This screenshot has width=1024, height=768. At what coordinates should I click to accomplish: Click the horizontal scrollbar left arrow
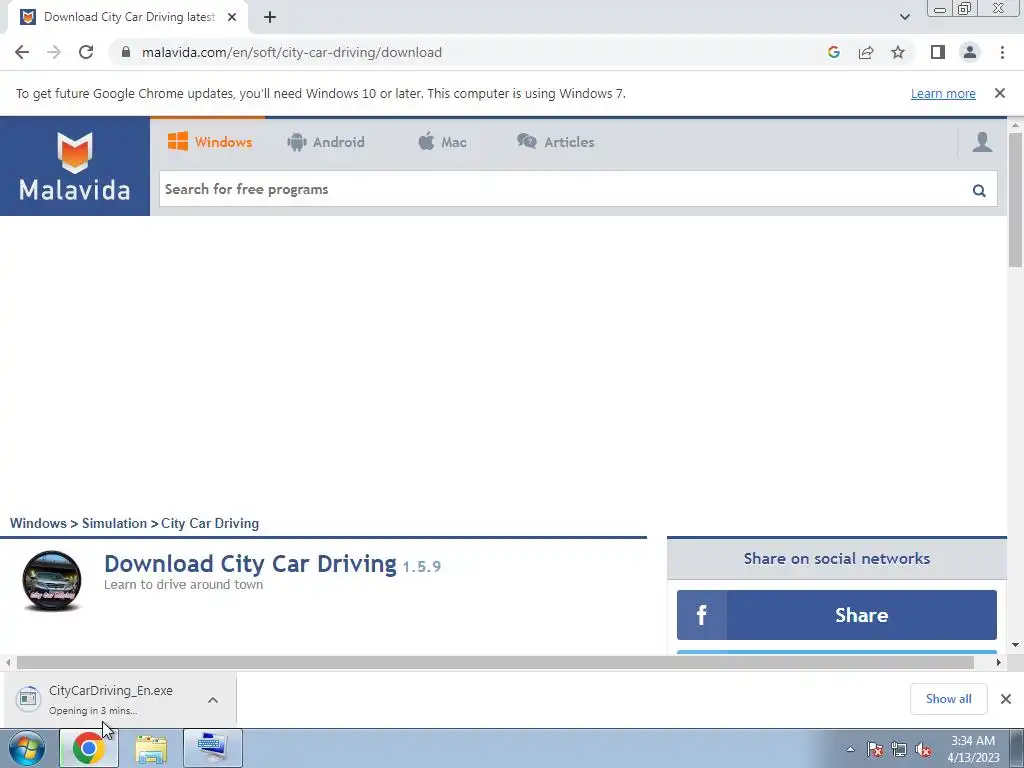pos(8,662)
